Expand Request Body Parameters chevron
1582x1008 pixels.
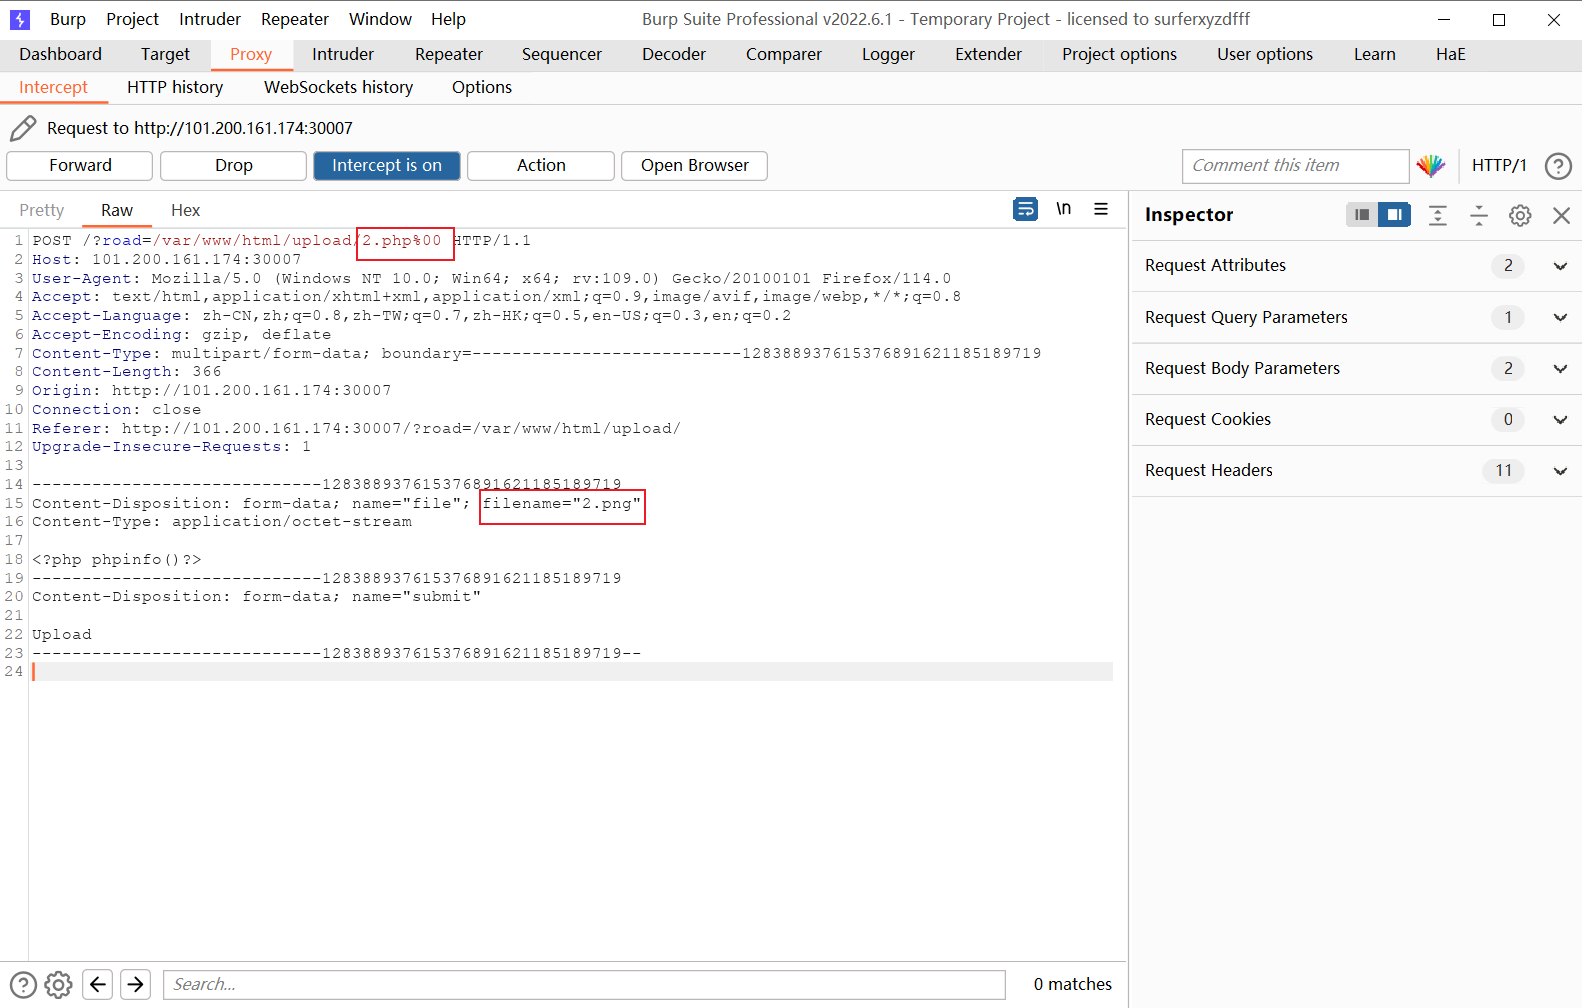[x=1560, y=369]
